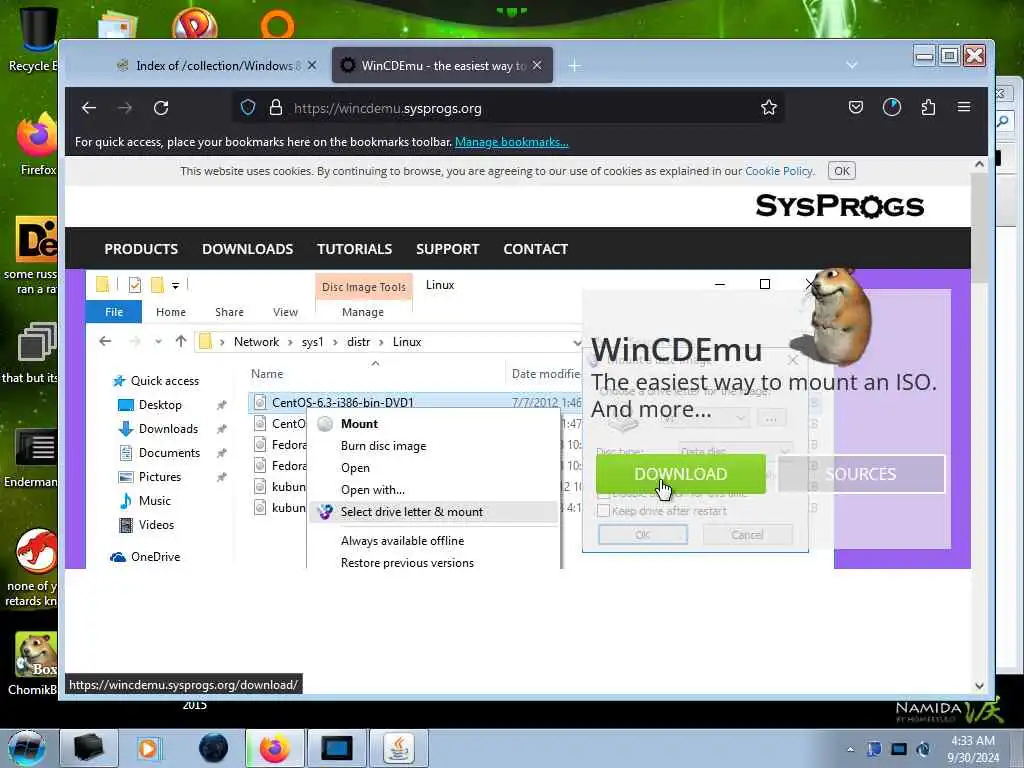Screen dimensions: 1024x768
Task: Open the list all tabs chevron
Action: coord(851,65)
